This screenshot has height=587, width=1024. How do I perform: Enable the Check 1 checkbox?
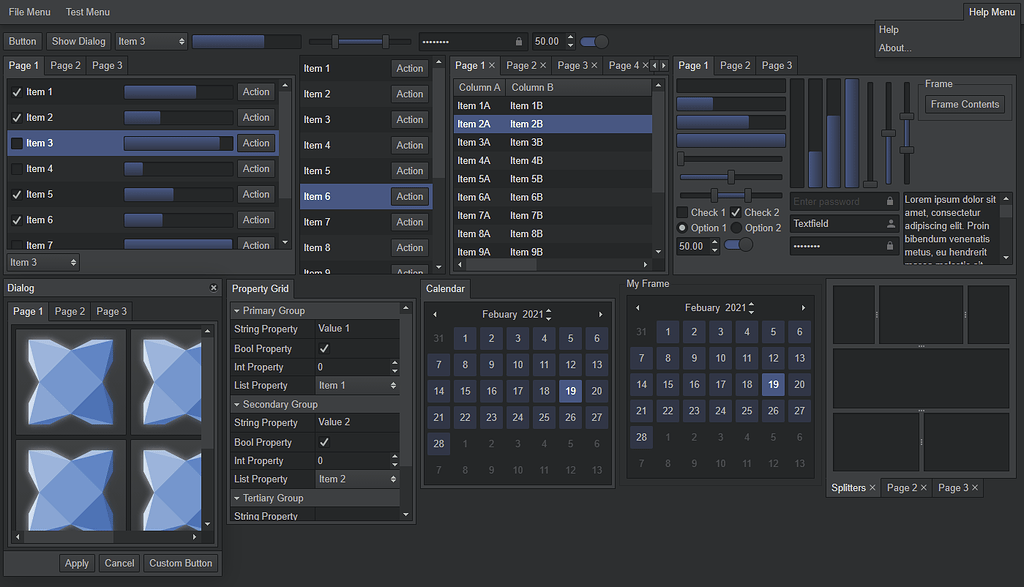click(x=682, y=212)
